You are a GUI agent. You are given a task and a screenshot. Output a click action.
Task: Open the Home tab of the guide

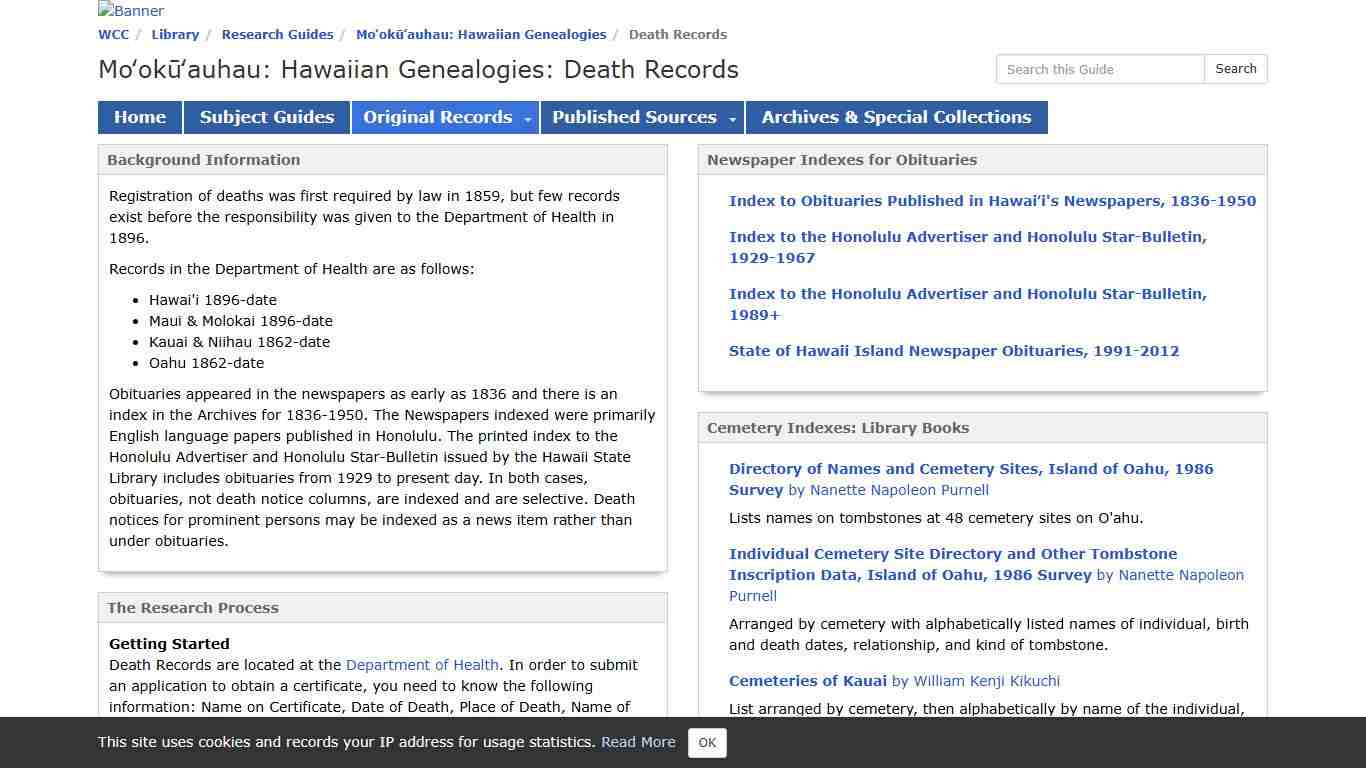click(x=139, y=117)
